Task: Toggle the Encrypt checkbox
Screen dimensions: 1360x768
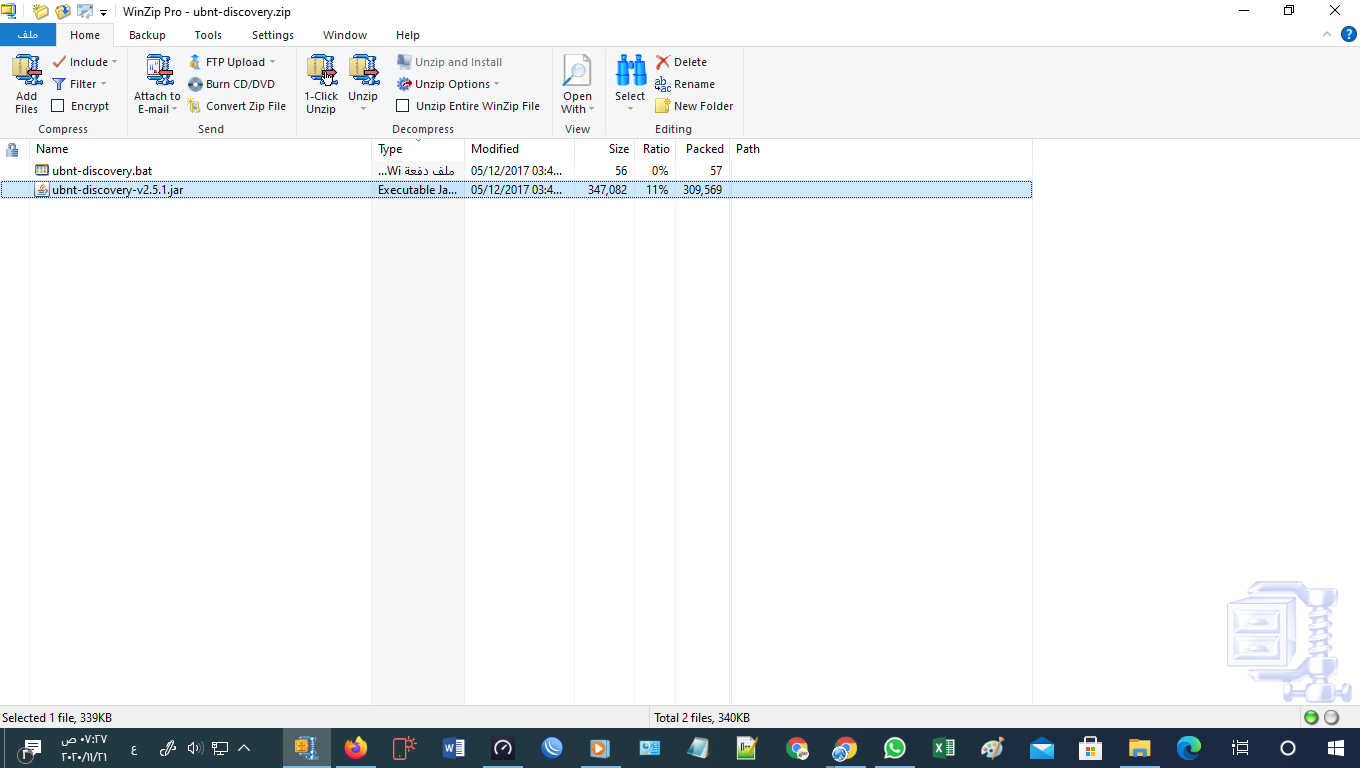Action: tap(58, 106)
